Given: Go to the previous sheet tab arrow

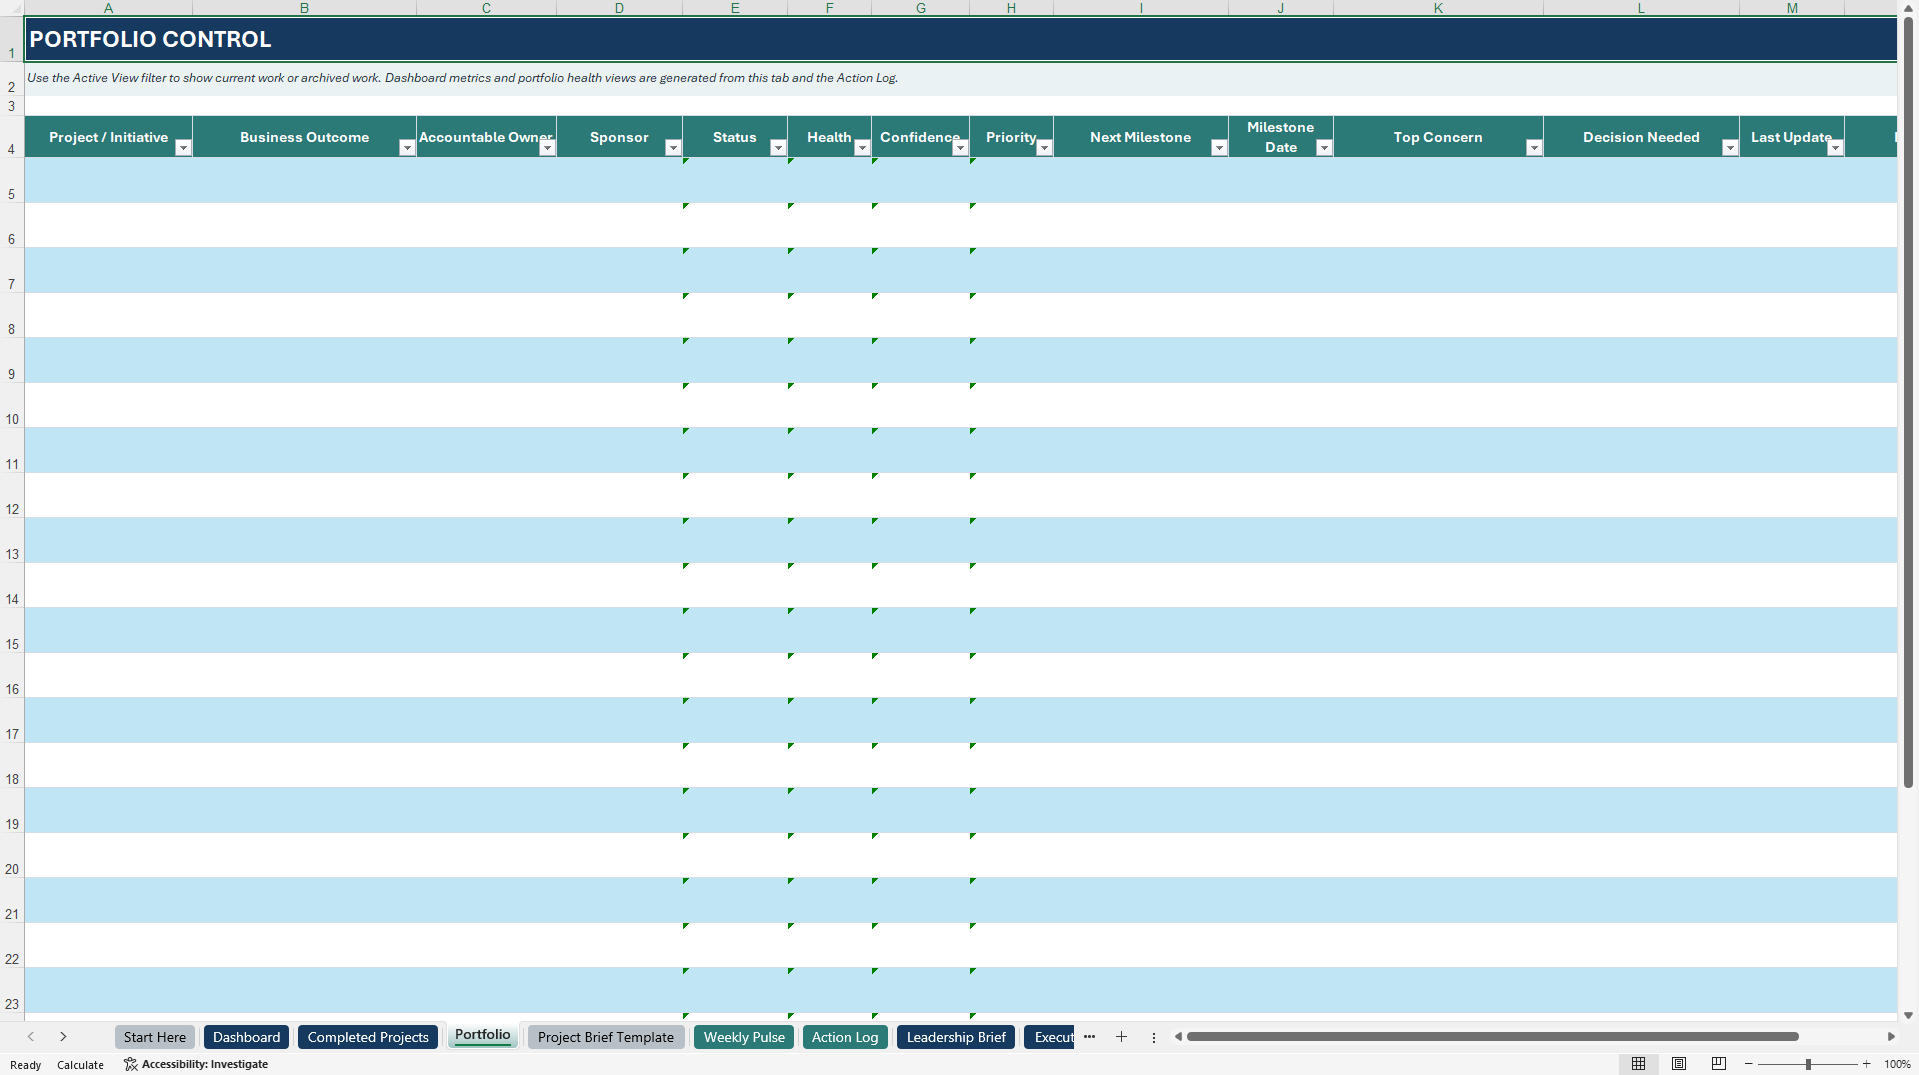Looking at the screenshot, I should [31, 1037].
